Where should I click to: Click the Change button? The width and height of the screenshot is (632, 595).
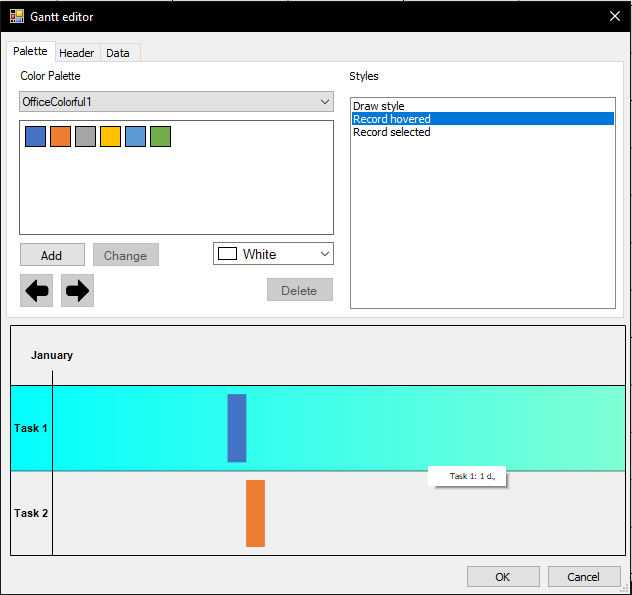tap(126, 255)
